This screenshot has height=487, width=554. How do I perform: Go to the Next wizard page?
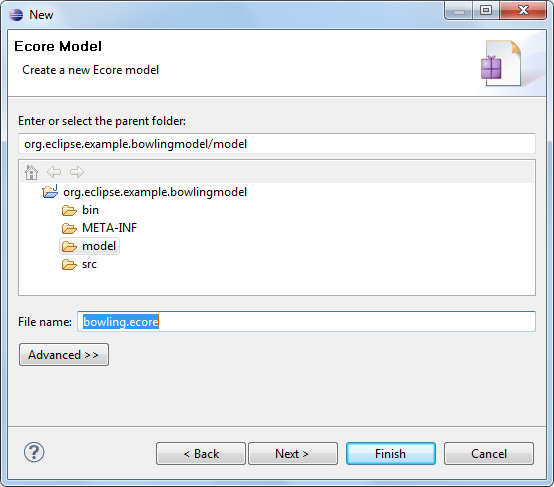pos(293,453)
